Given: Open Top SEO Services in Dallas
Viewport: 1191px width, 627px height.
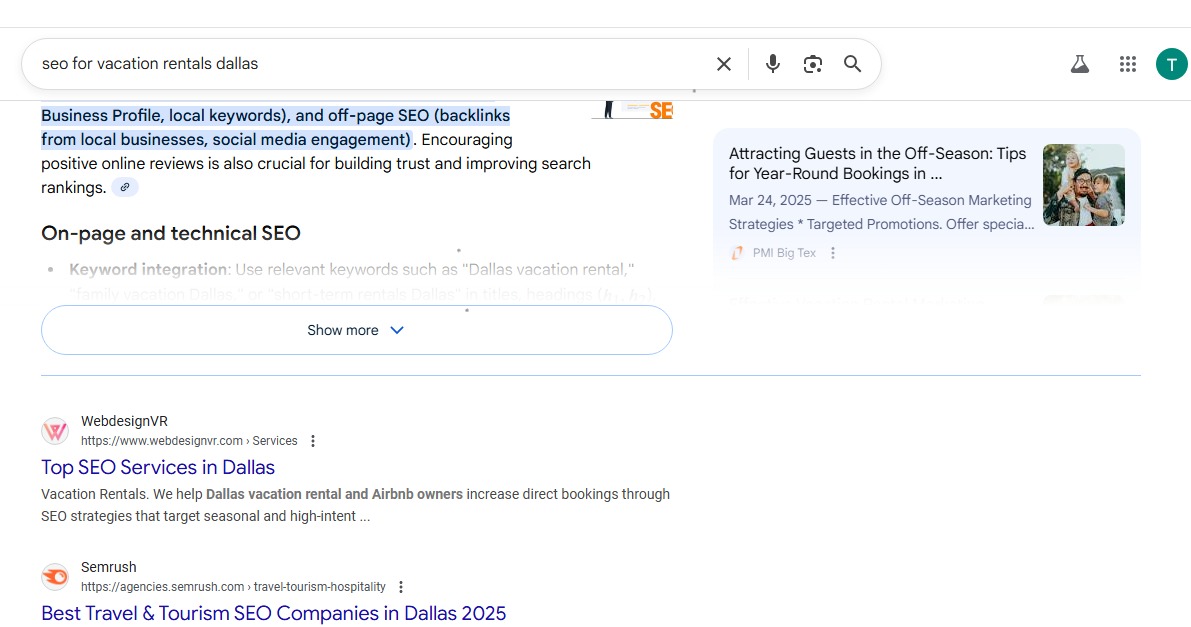Looking at the screenshot, I should tap(158, 467).
